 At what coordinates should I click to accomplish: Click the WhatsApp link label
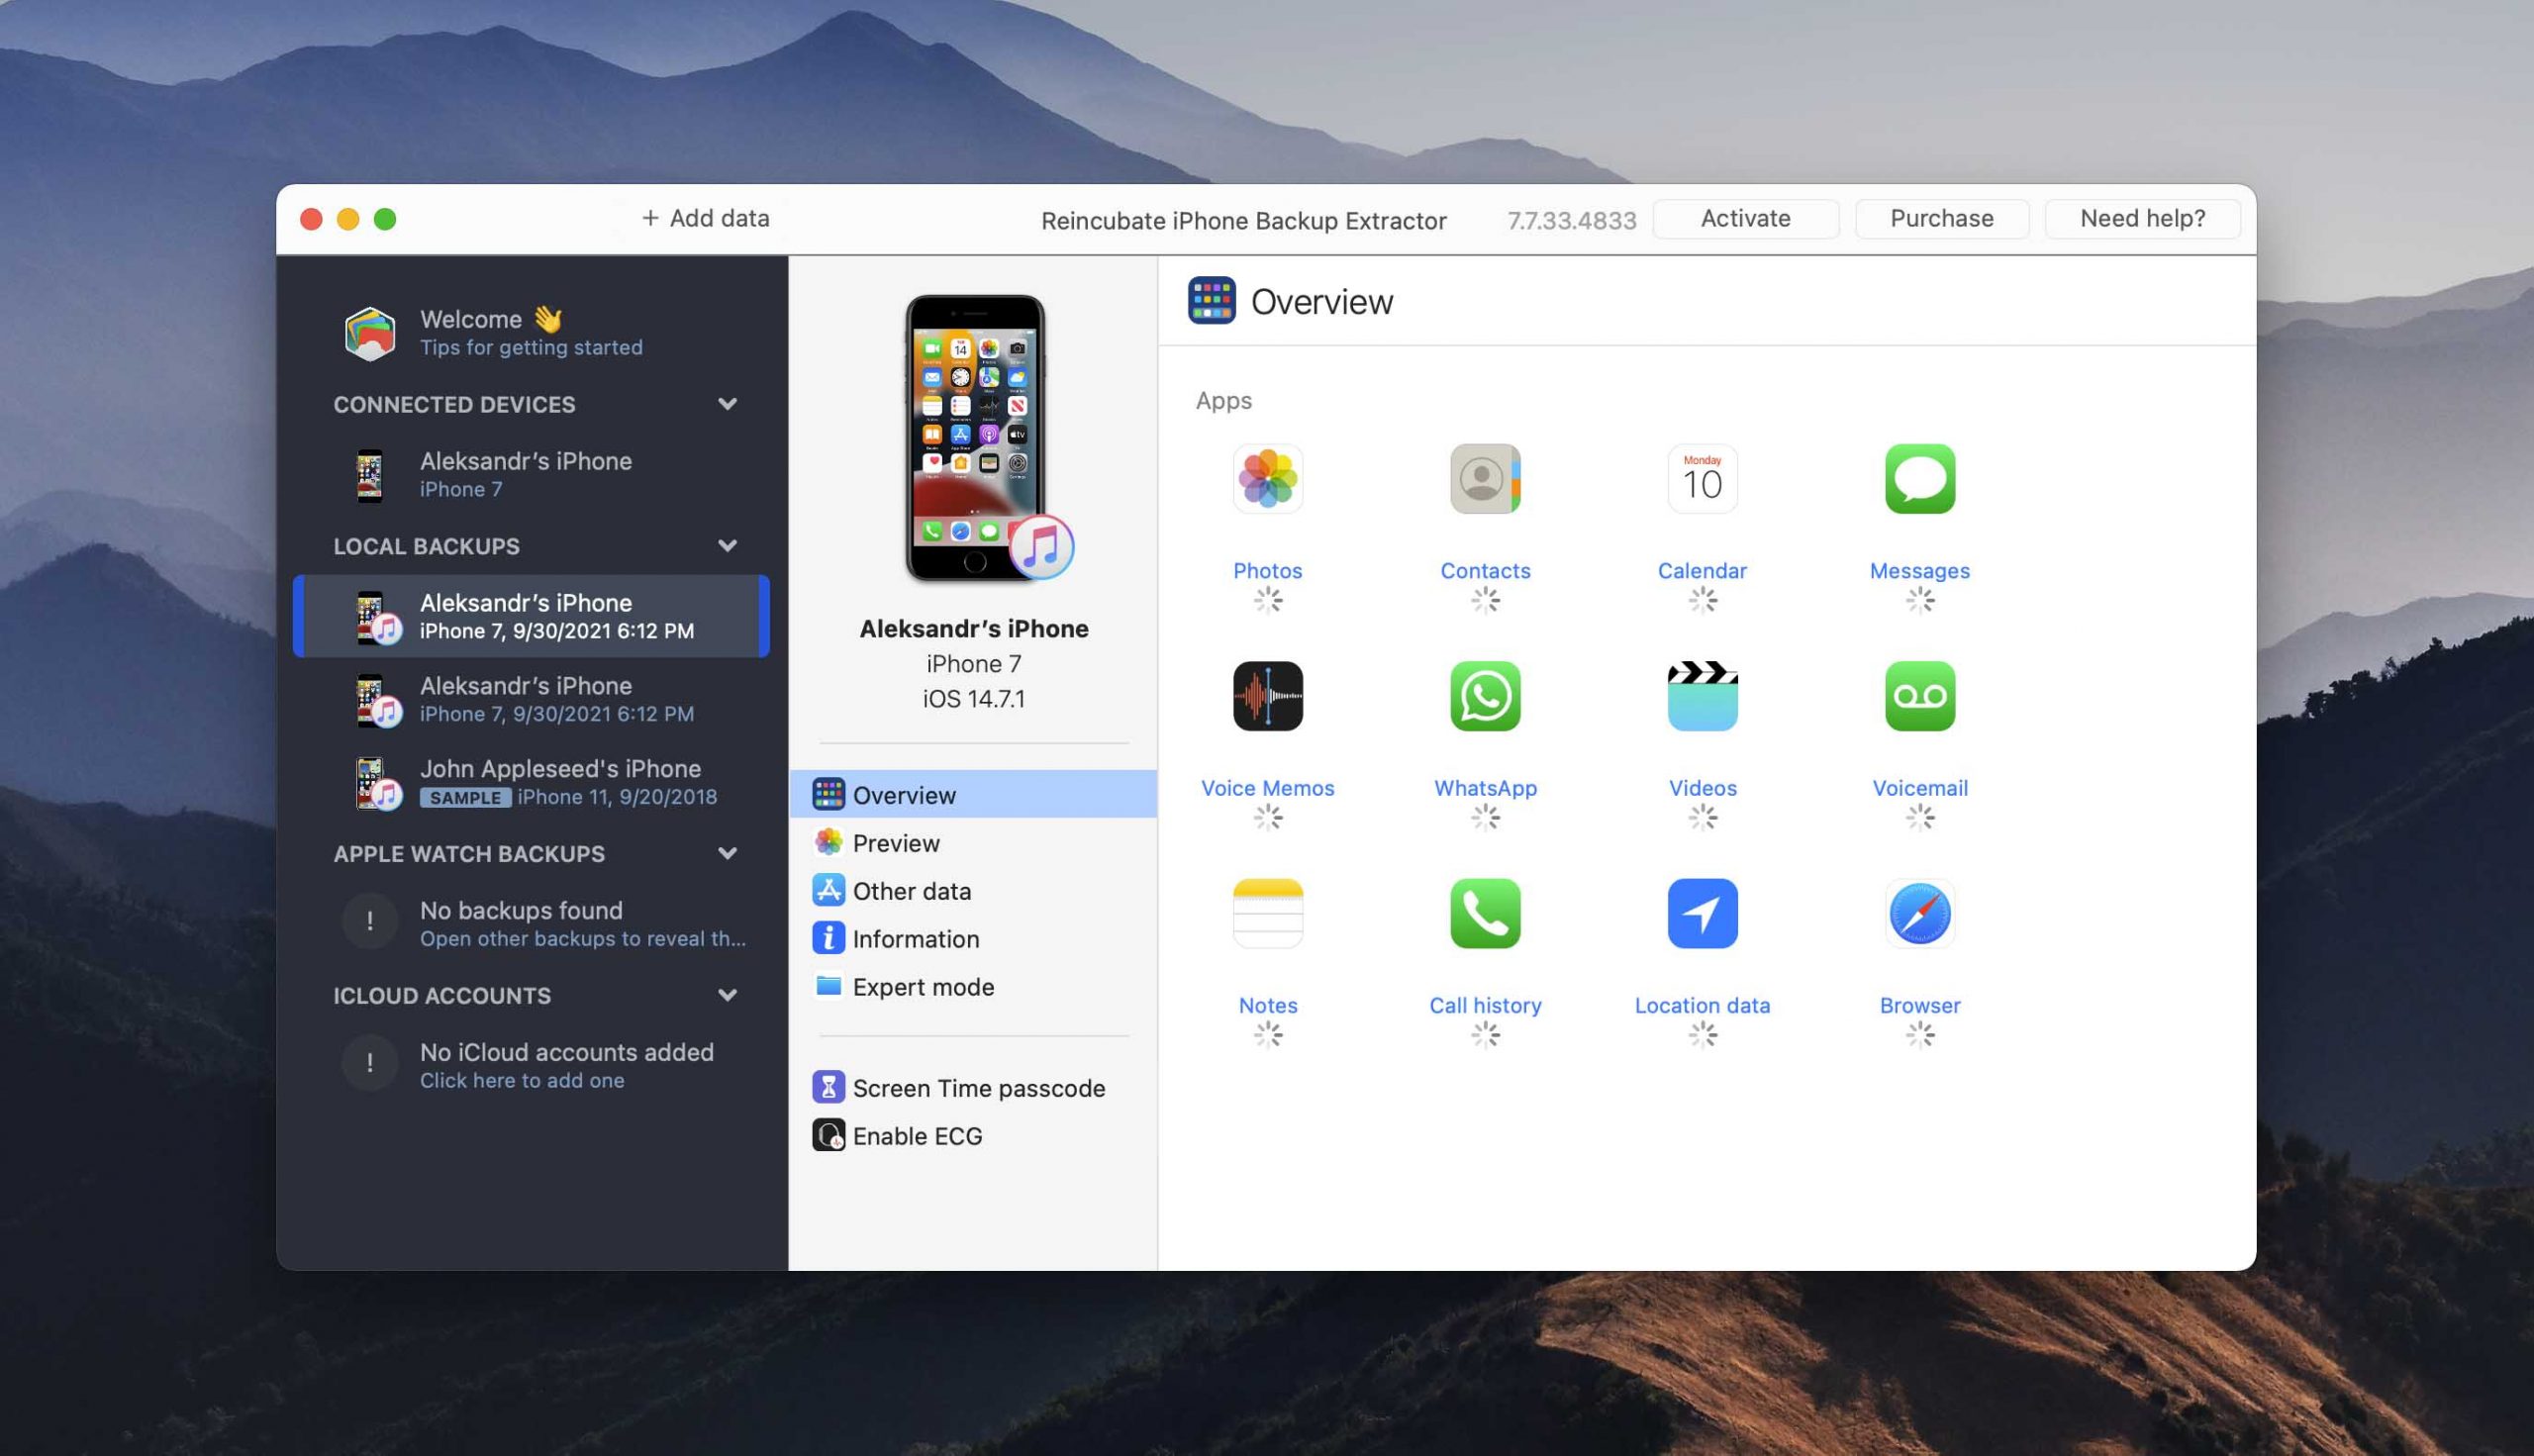point(1485,788)
